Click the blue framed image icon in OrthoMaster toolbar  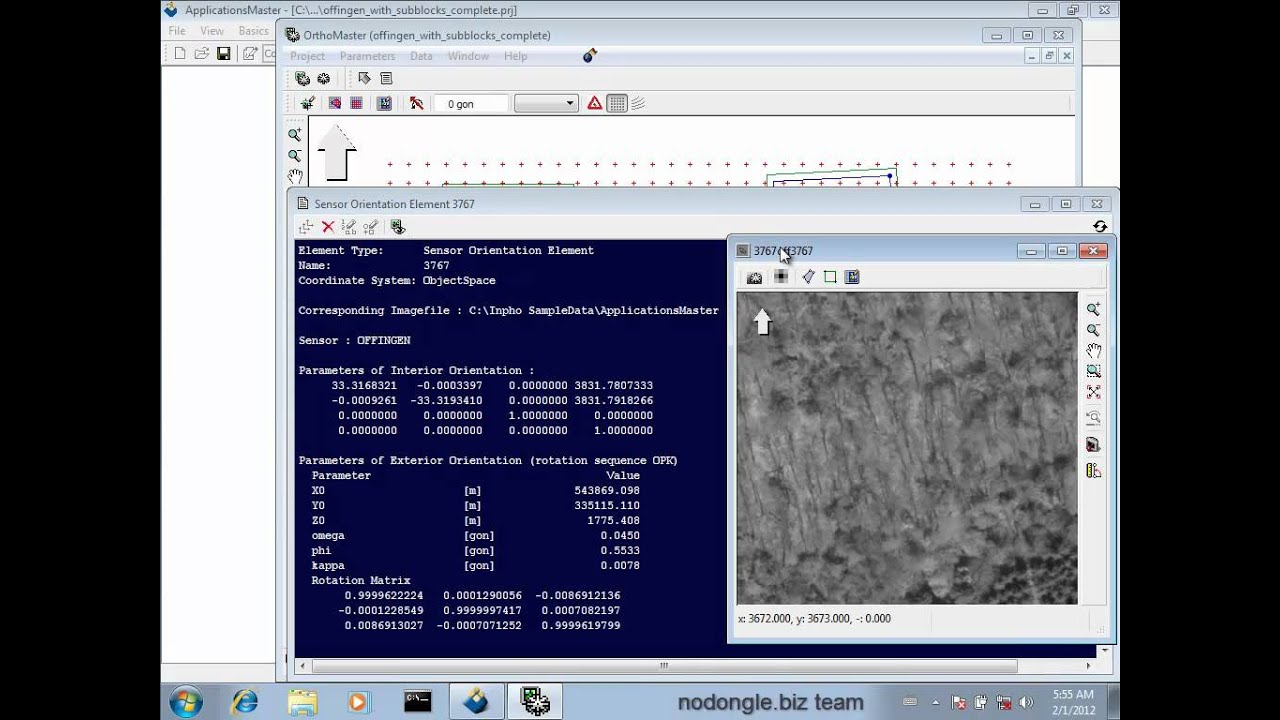[x=384, y=103]
